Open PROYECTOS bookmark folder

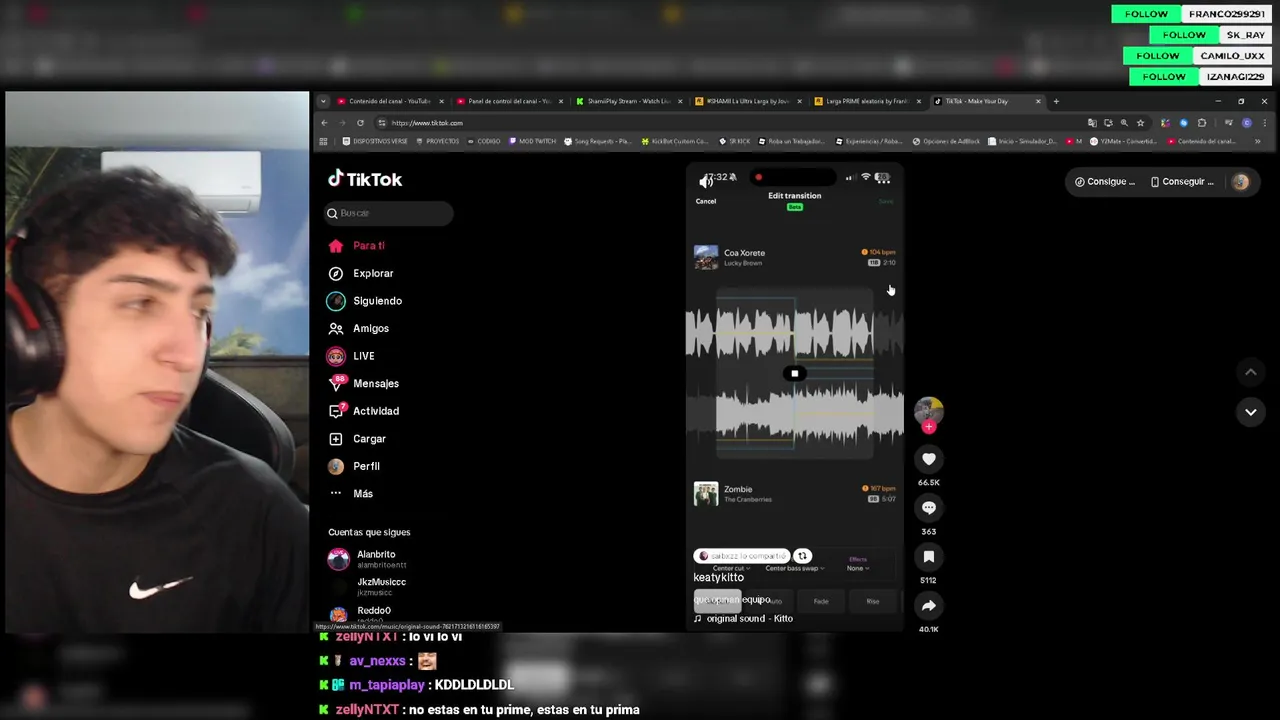pos(437,141)
